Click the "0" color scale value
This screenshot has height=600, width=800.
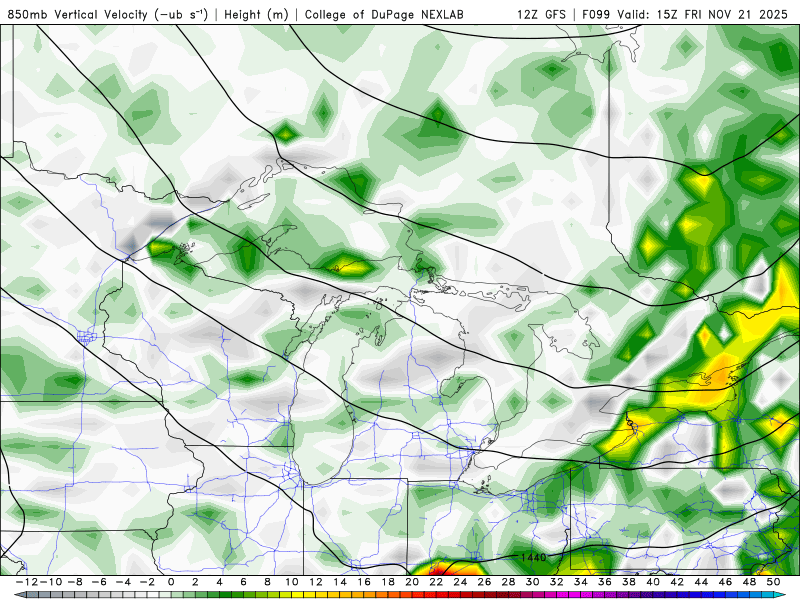pyautogui.click(x=171, y=582)
